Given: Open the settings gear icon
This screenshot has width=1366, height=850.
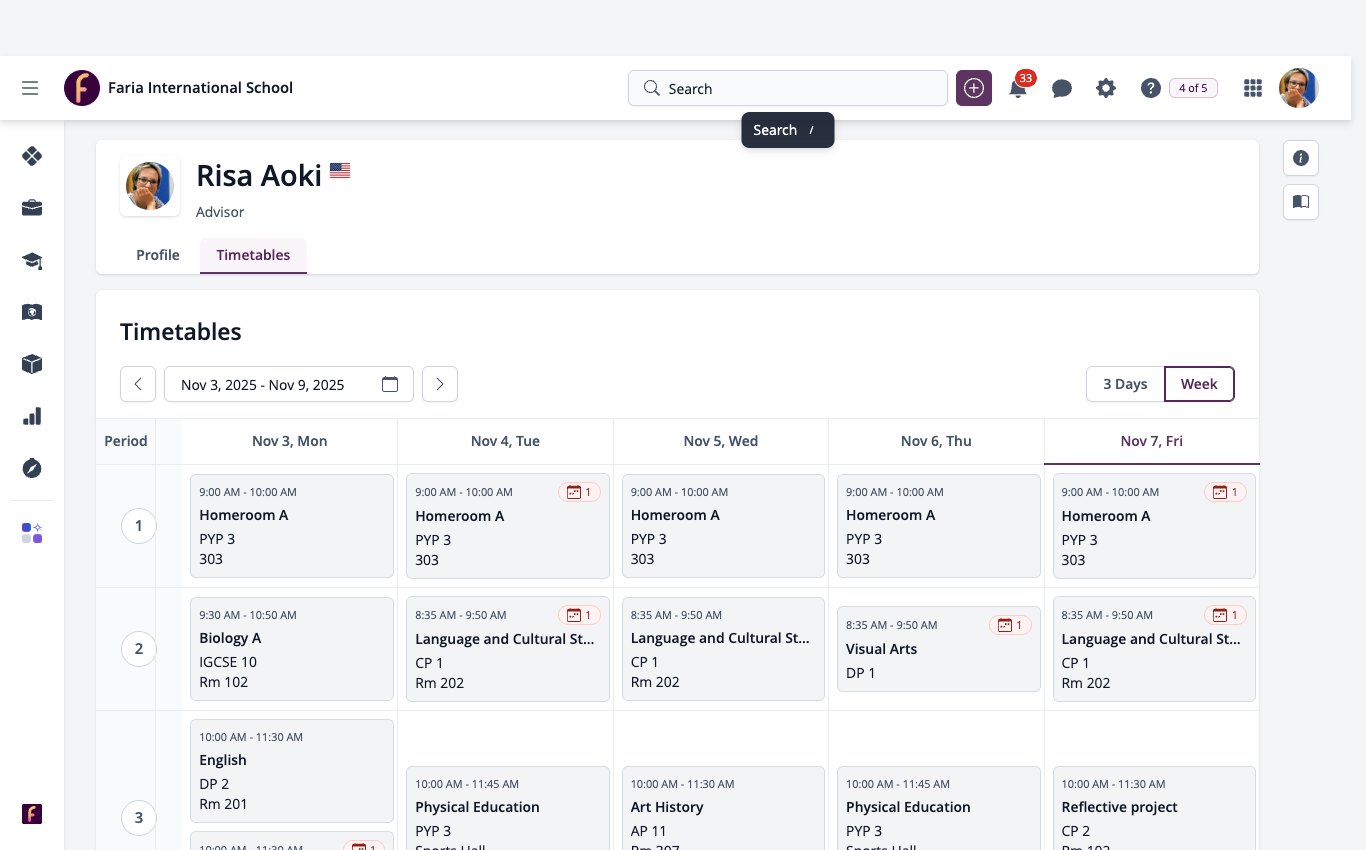Looking at the screenshot, I should 1106,88.
